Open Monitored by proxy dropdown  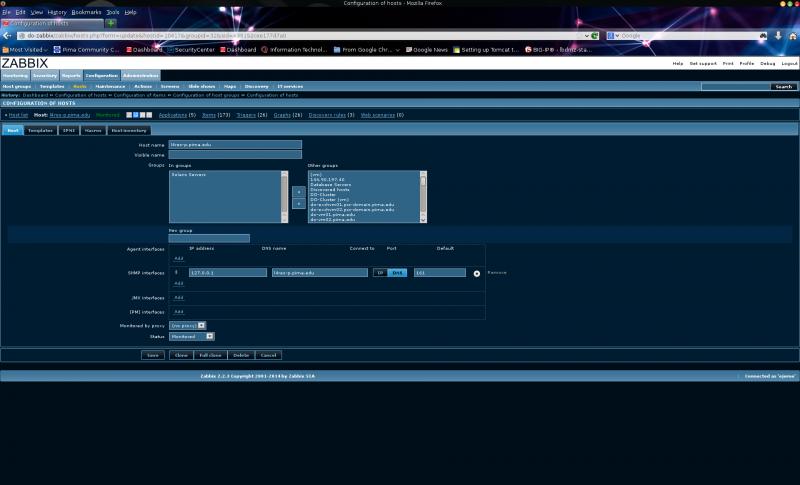(188, 325)
